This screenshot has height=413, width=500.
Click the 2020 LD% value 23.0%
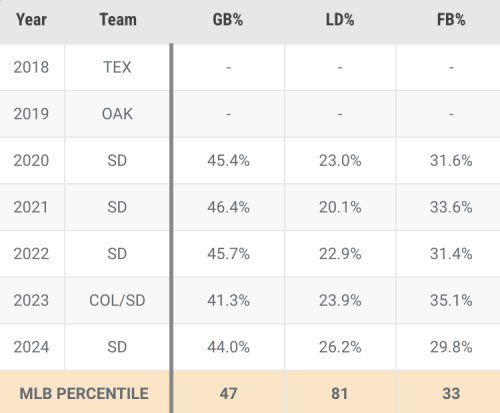[x=340, y=160]
